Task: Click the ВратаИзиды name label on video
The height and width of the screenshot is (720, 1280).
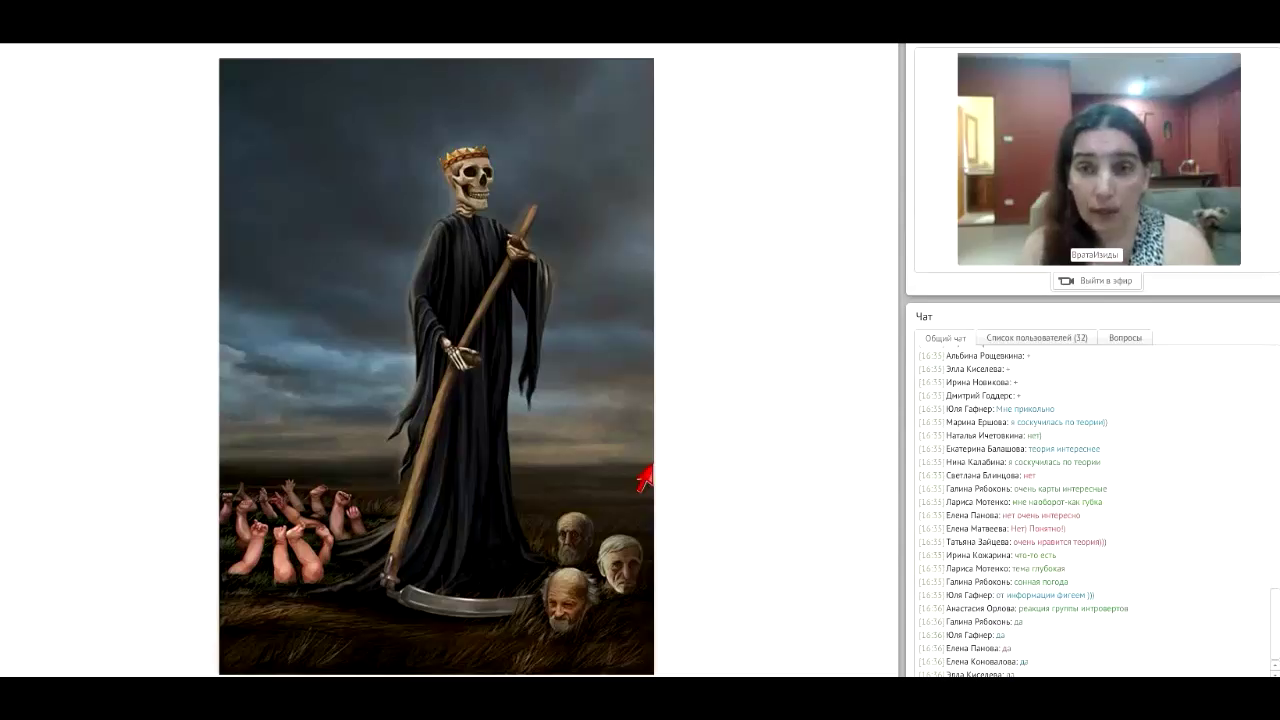Action: tap(1095, 255)
